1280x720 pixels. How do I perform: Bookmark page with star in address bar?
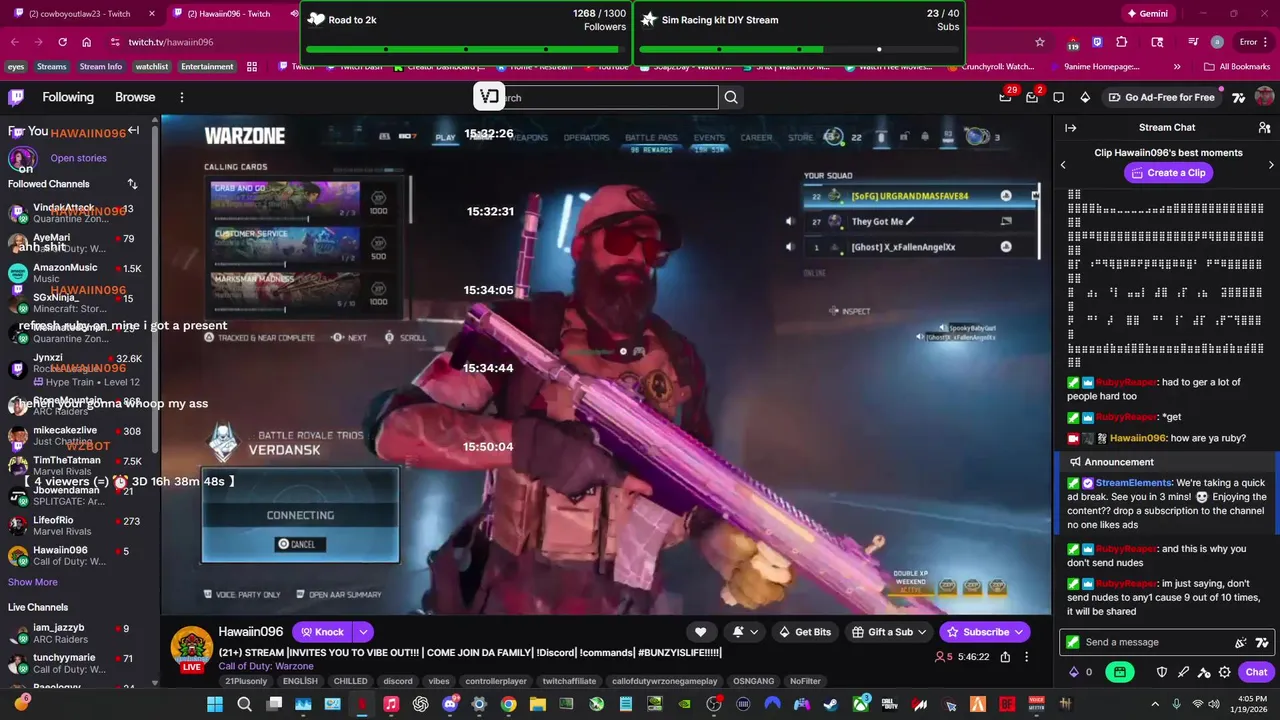click(x=1040, y=42)
